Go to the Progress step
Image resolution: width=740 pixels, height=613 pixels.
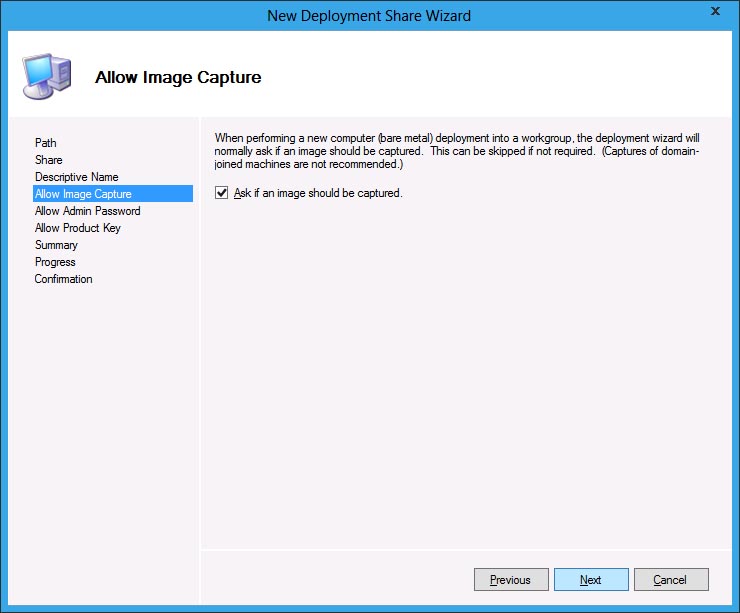[x=55, y=262]
